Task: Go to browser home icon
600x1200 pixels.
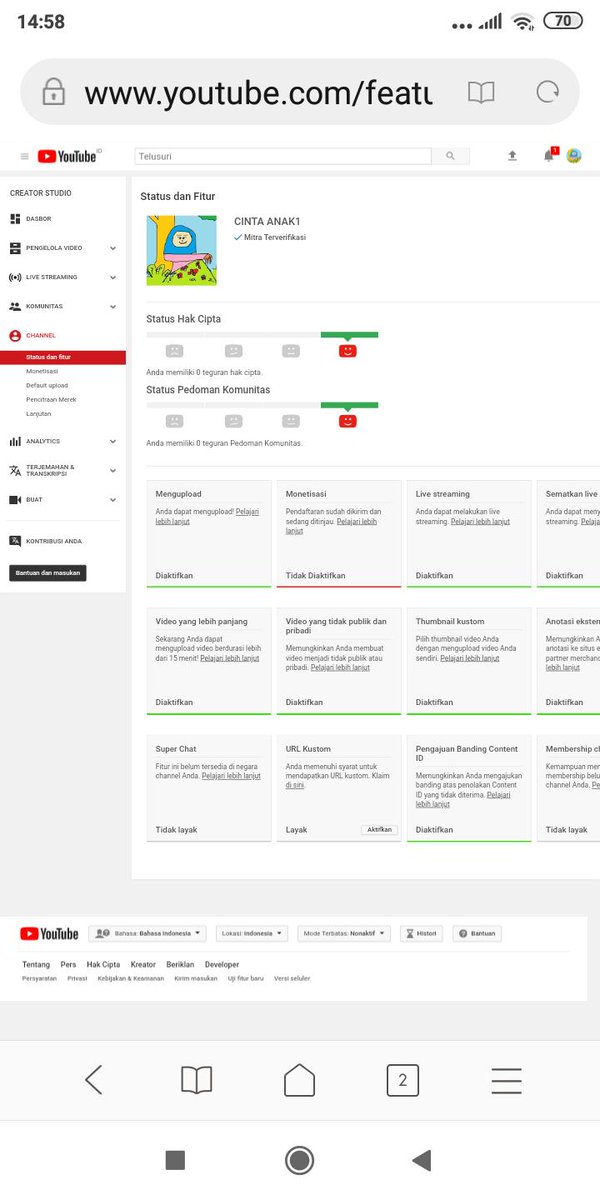Action: (299, 1080)
